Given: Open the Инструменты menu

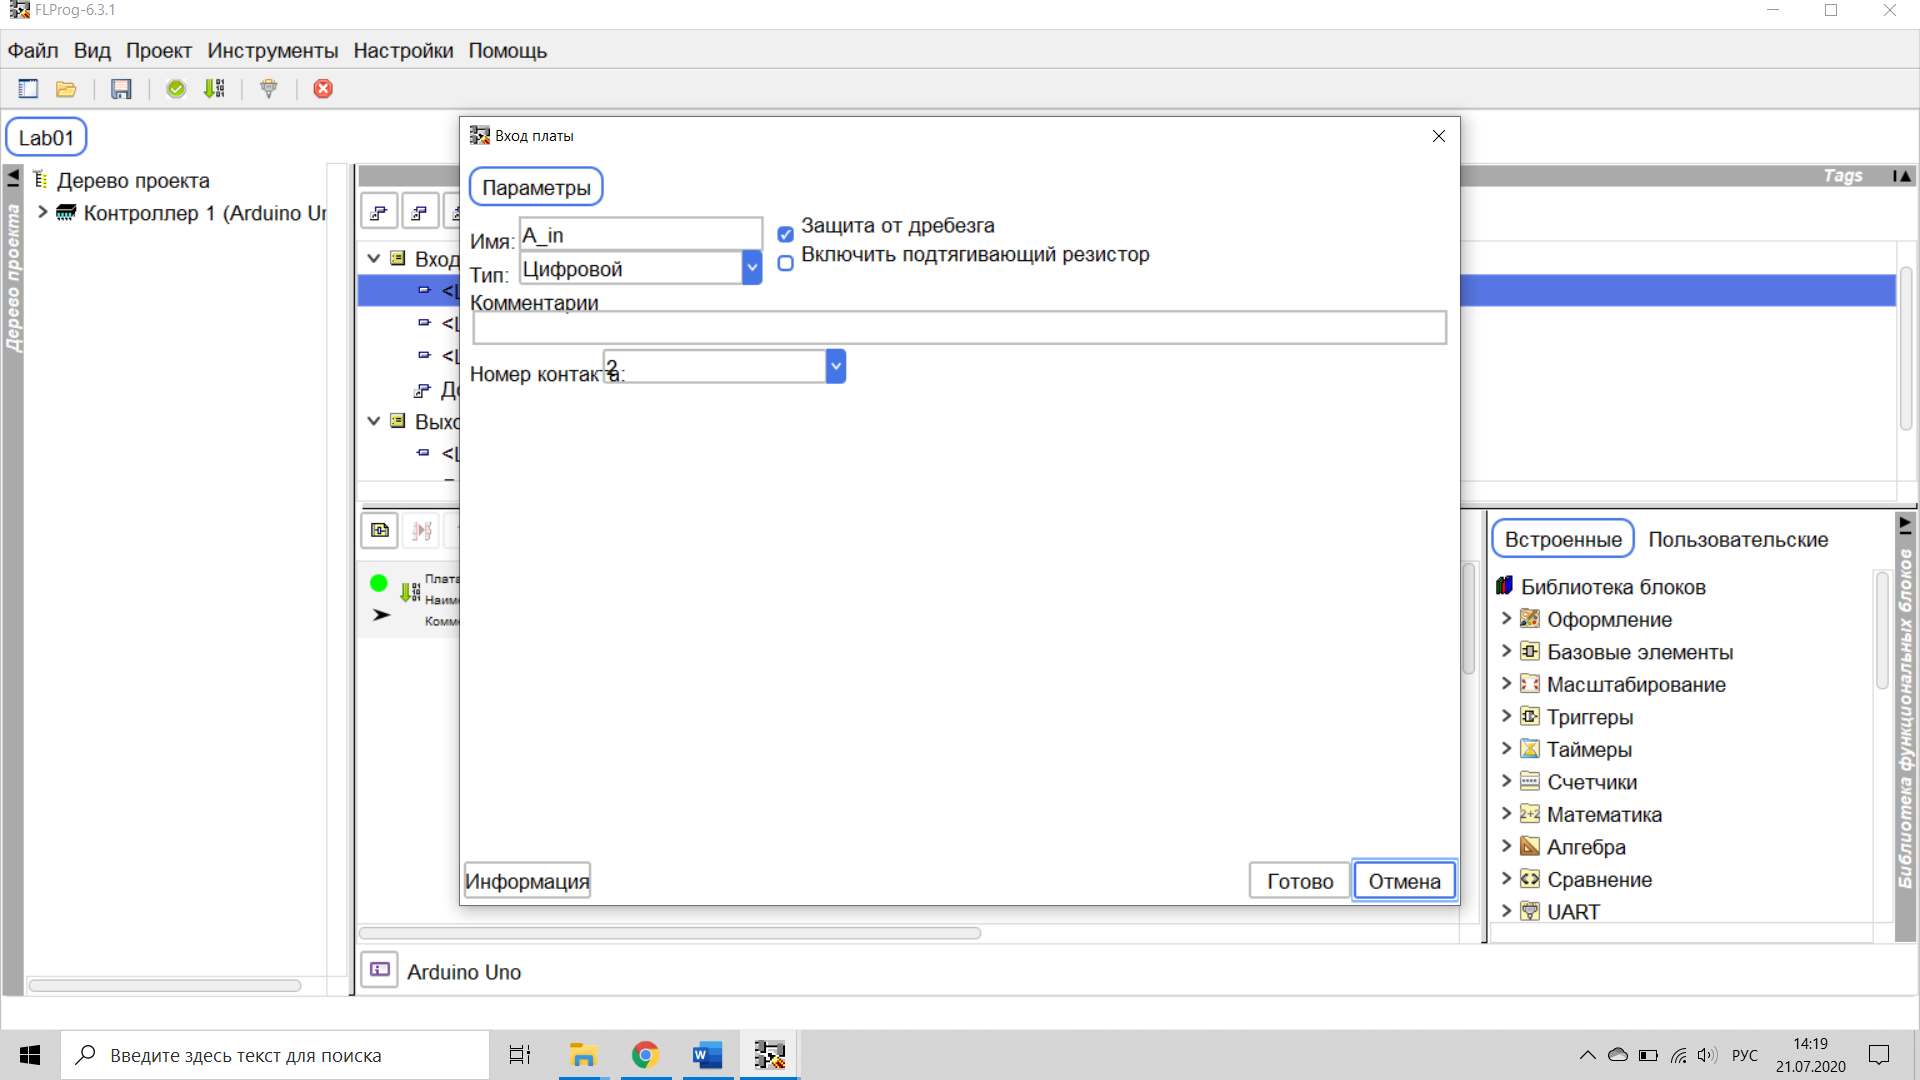Looking at the screenshot, I should [x=272, y=51].
